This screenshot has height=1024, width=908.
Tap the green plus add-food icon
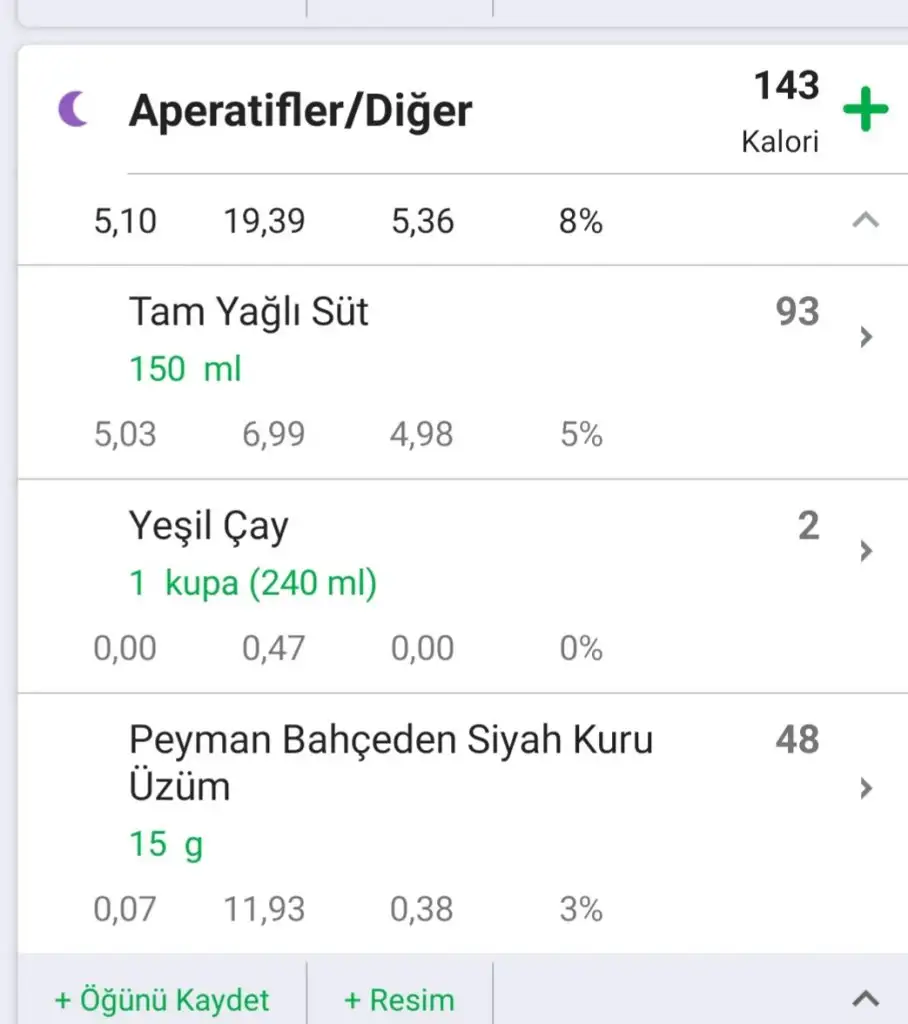(865, 109)
